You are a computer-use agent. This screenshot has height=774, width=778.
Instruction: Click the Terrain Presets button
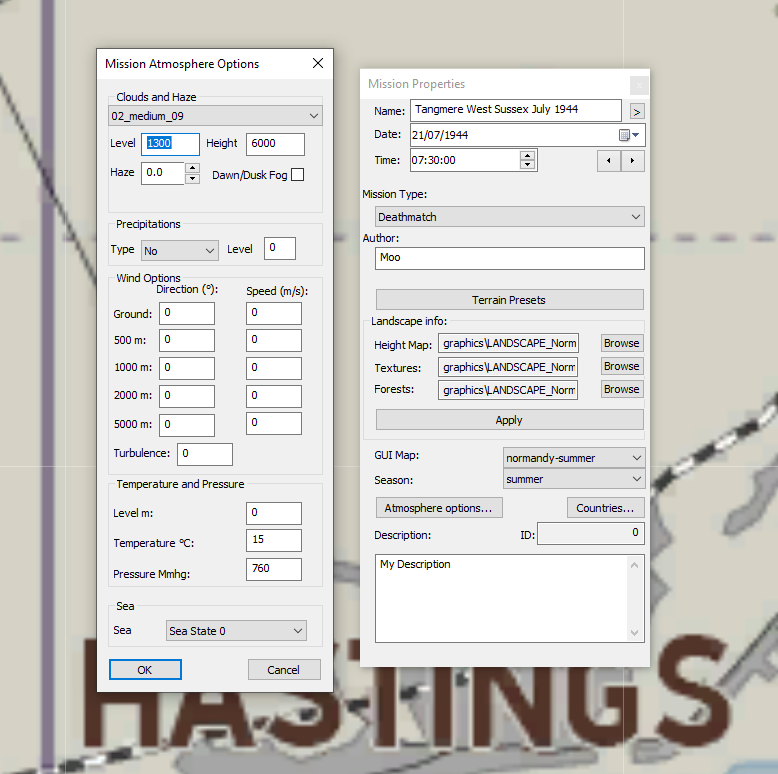[509, 300]
